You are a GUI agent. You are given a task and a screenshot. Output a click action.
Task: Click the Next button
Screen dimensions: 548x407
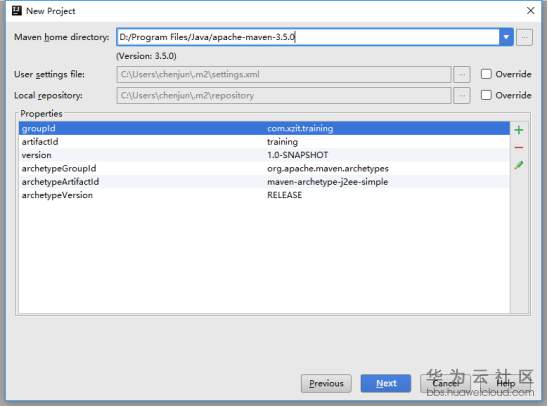(386, 384)
